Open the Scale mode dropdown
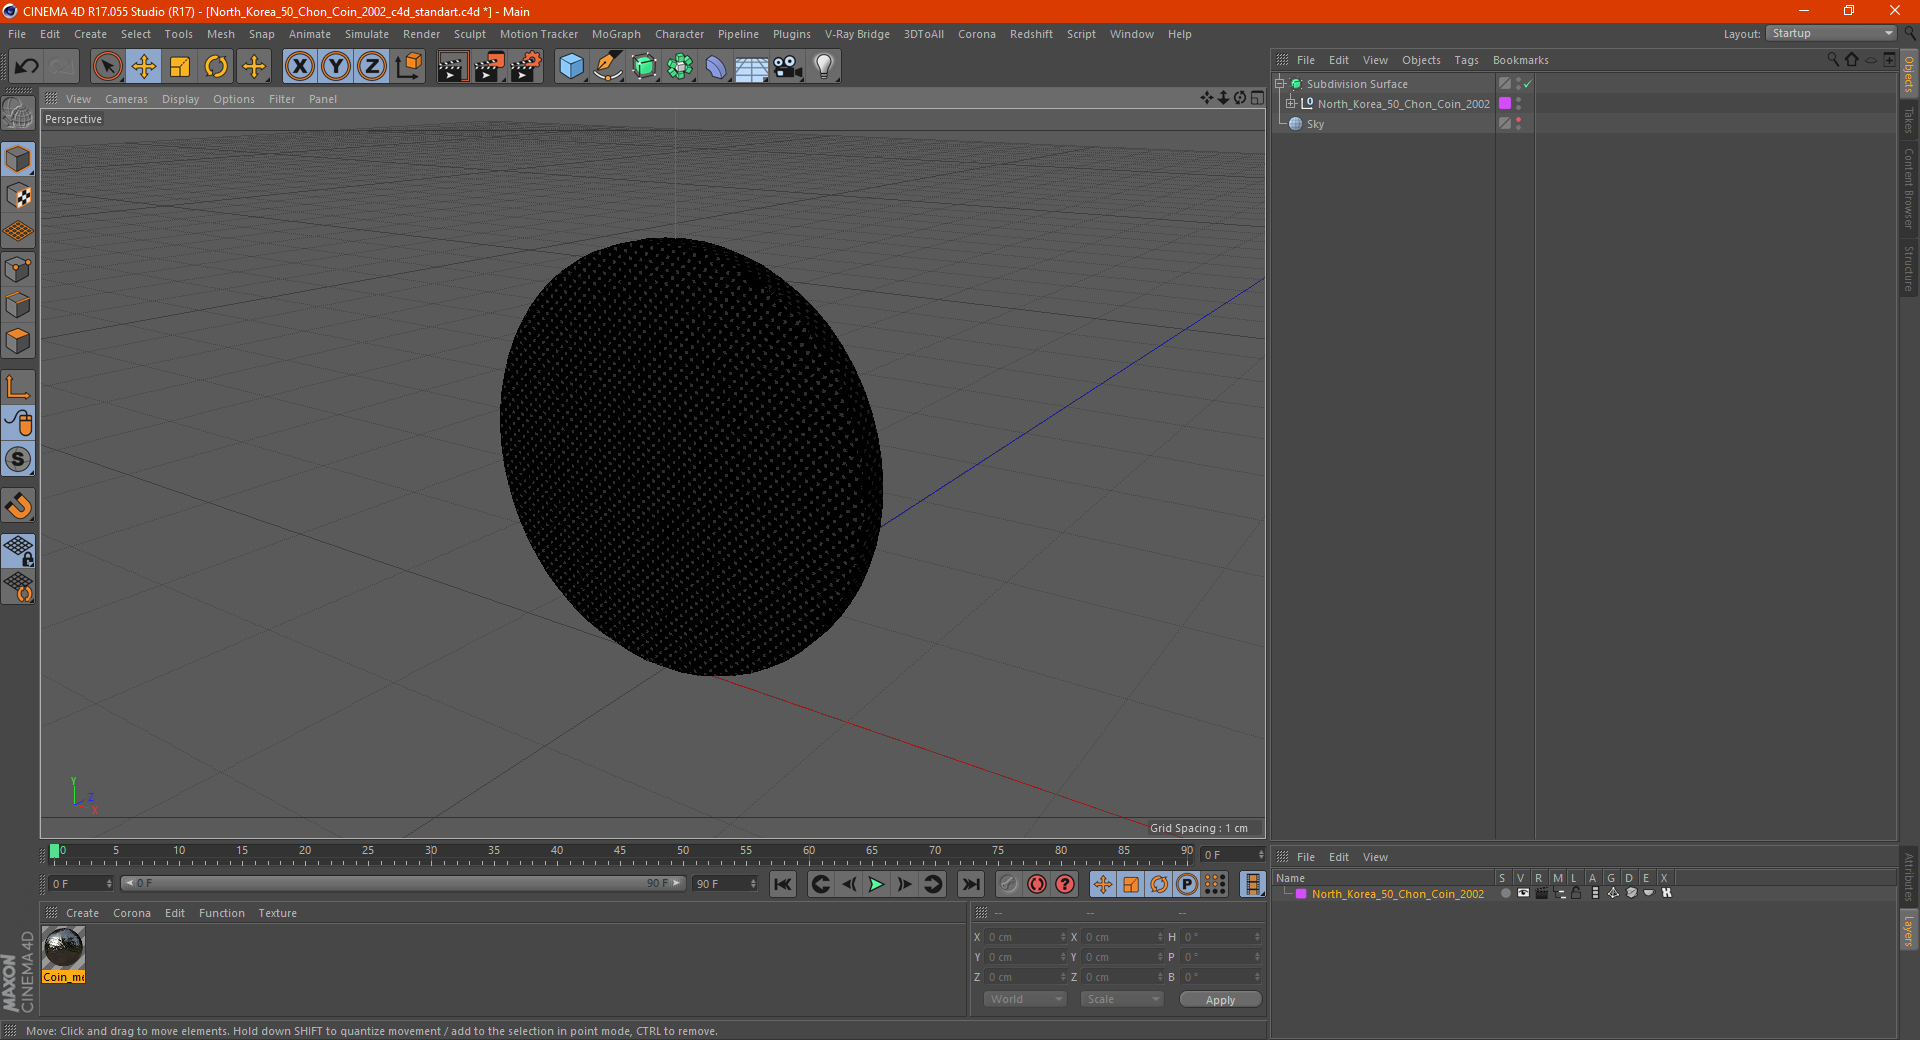 click(1122, 999)
